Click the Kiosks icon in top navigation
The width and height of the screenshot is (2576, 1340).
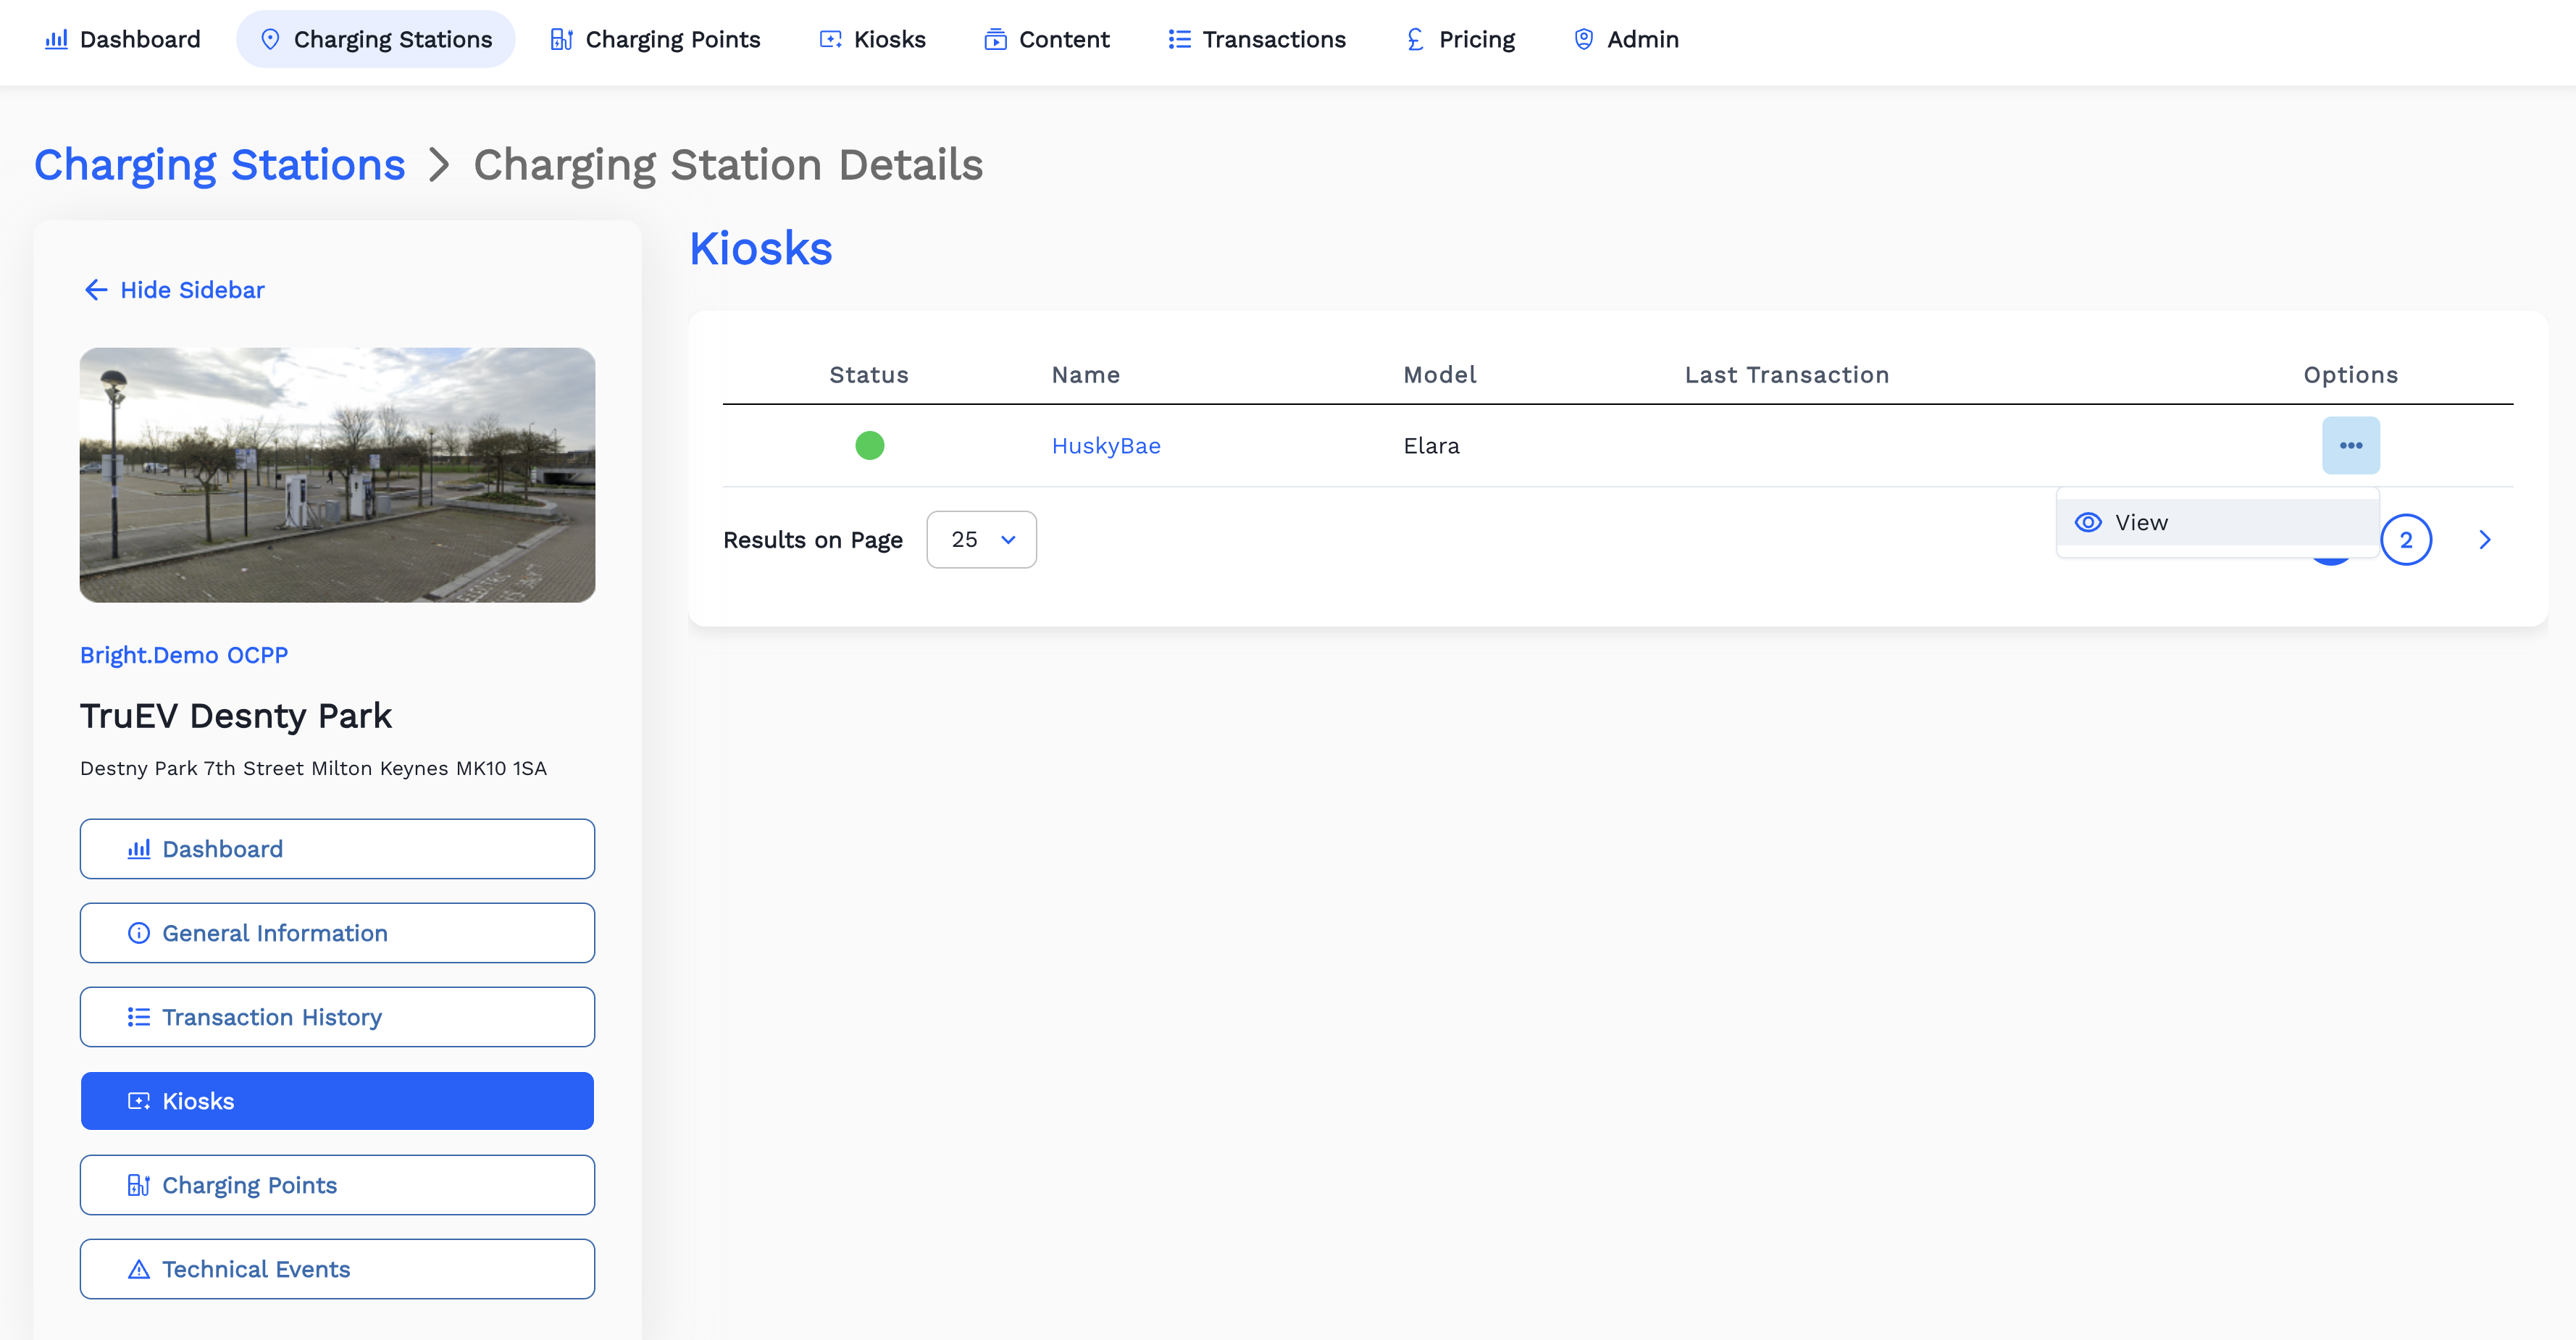pos(830,39)
